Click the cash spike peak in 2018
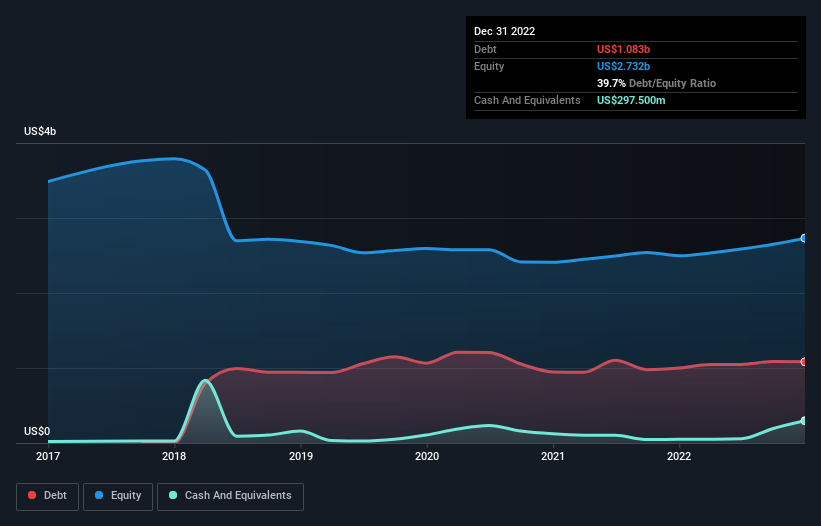 coord(205,381)
